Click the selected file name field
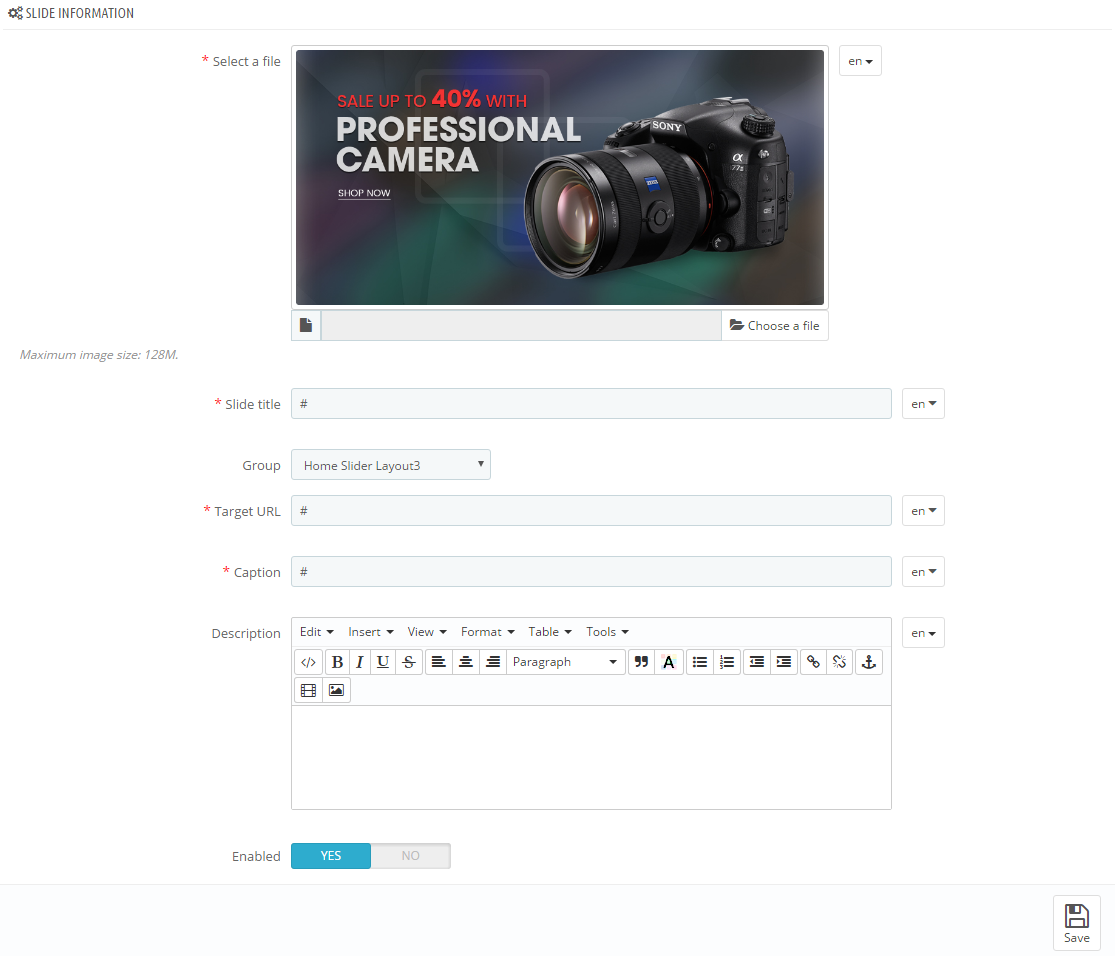1115x956 pixels. (521, 326)
